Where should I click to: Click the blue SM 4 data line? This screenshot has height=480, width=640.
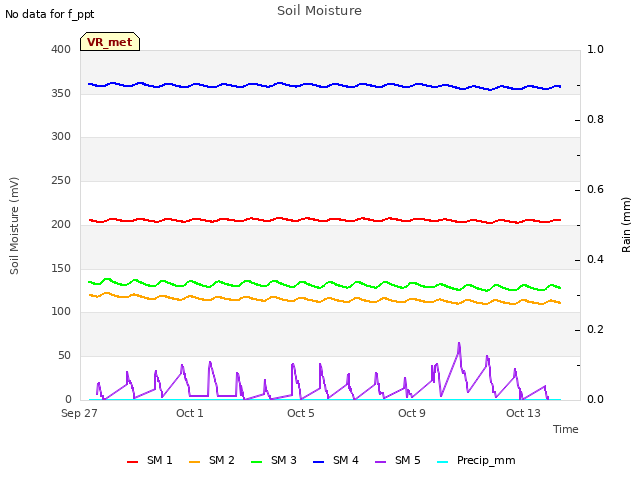324,86
